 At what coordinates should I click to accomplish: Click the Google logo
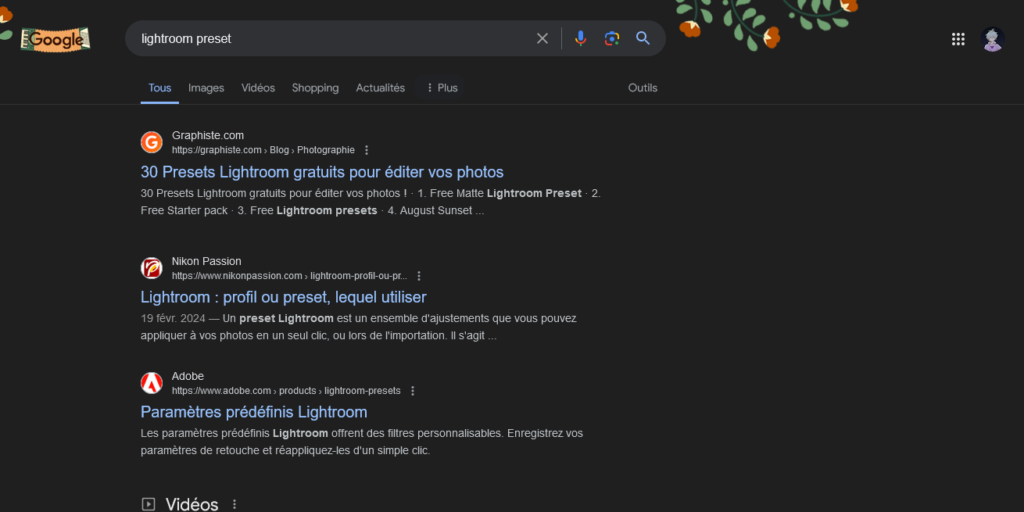click(x=56, y=39)
